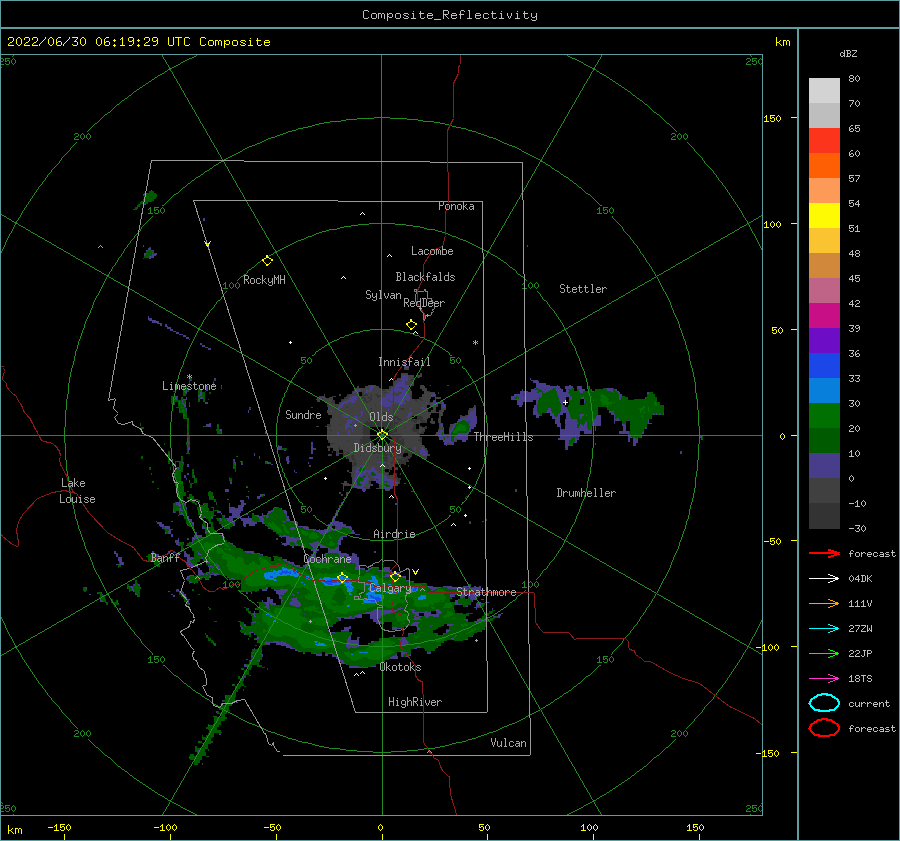900x841 pixels.
Task: Click the red forecast arrow legend icon
Action: [824, 553]
